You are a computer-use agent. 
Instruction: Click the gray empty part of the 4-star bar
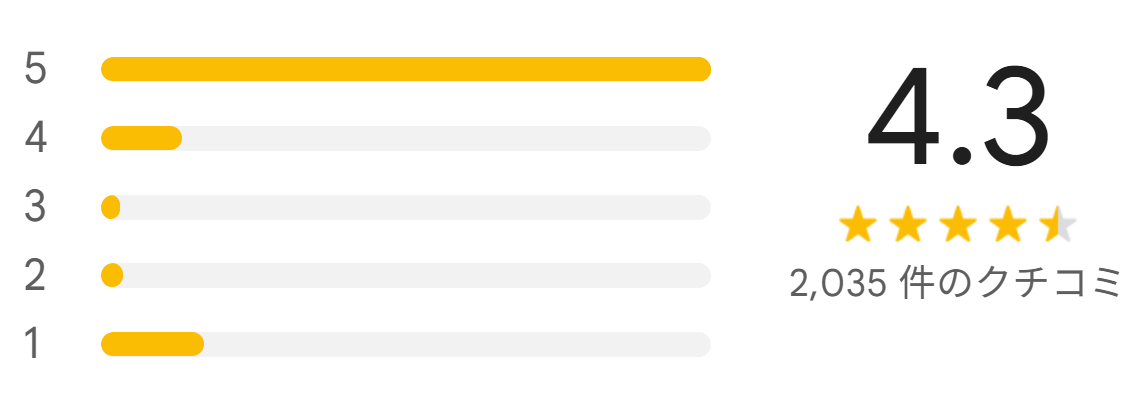pos(445,138)
